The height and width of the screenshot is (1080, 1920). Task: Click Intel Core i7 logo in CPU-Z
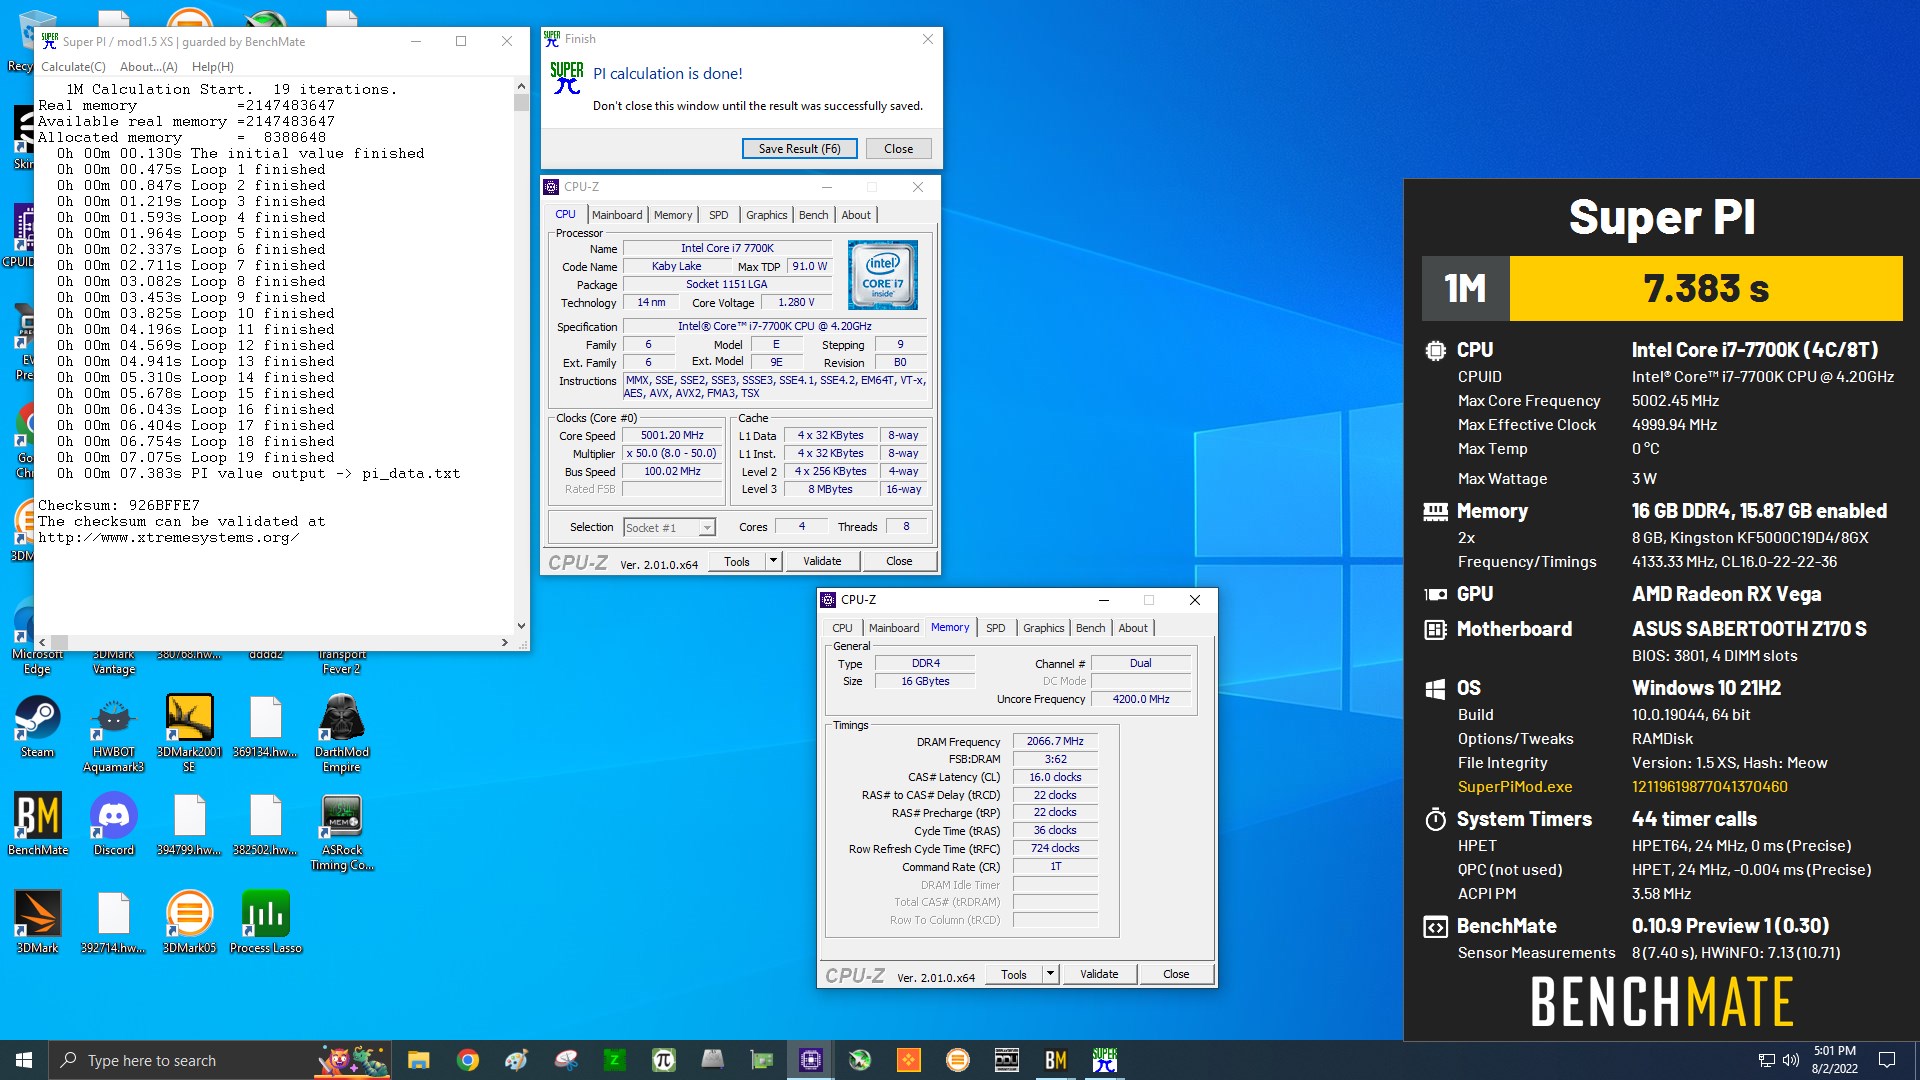pyautogui.click(x=882, y=275)
